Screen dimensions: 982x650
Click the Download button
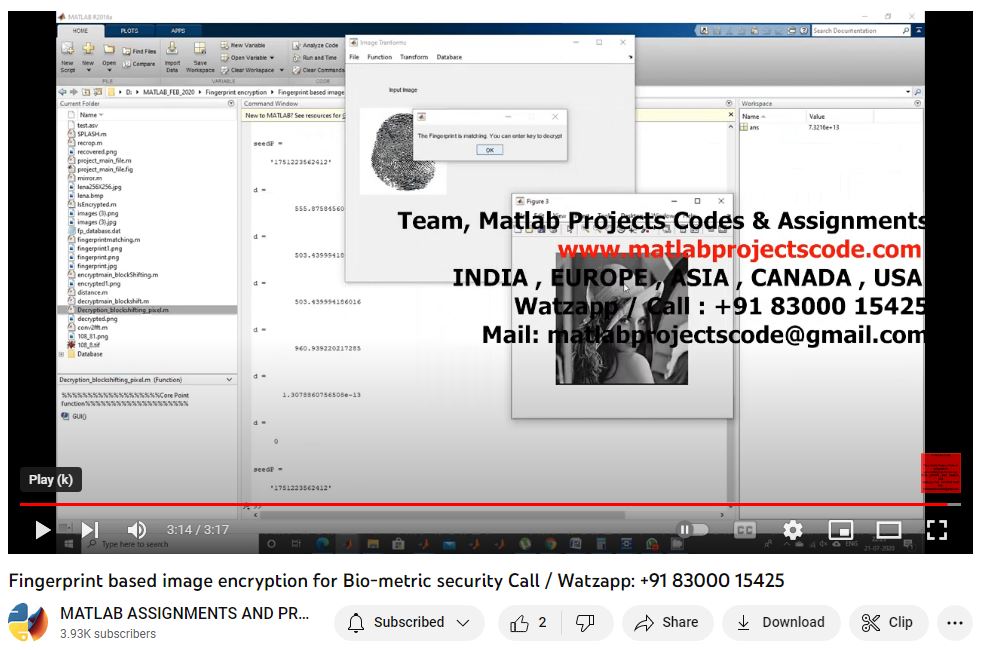781,623
